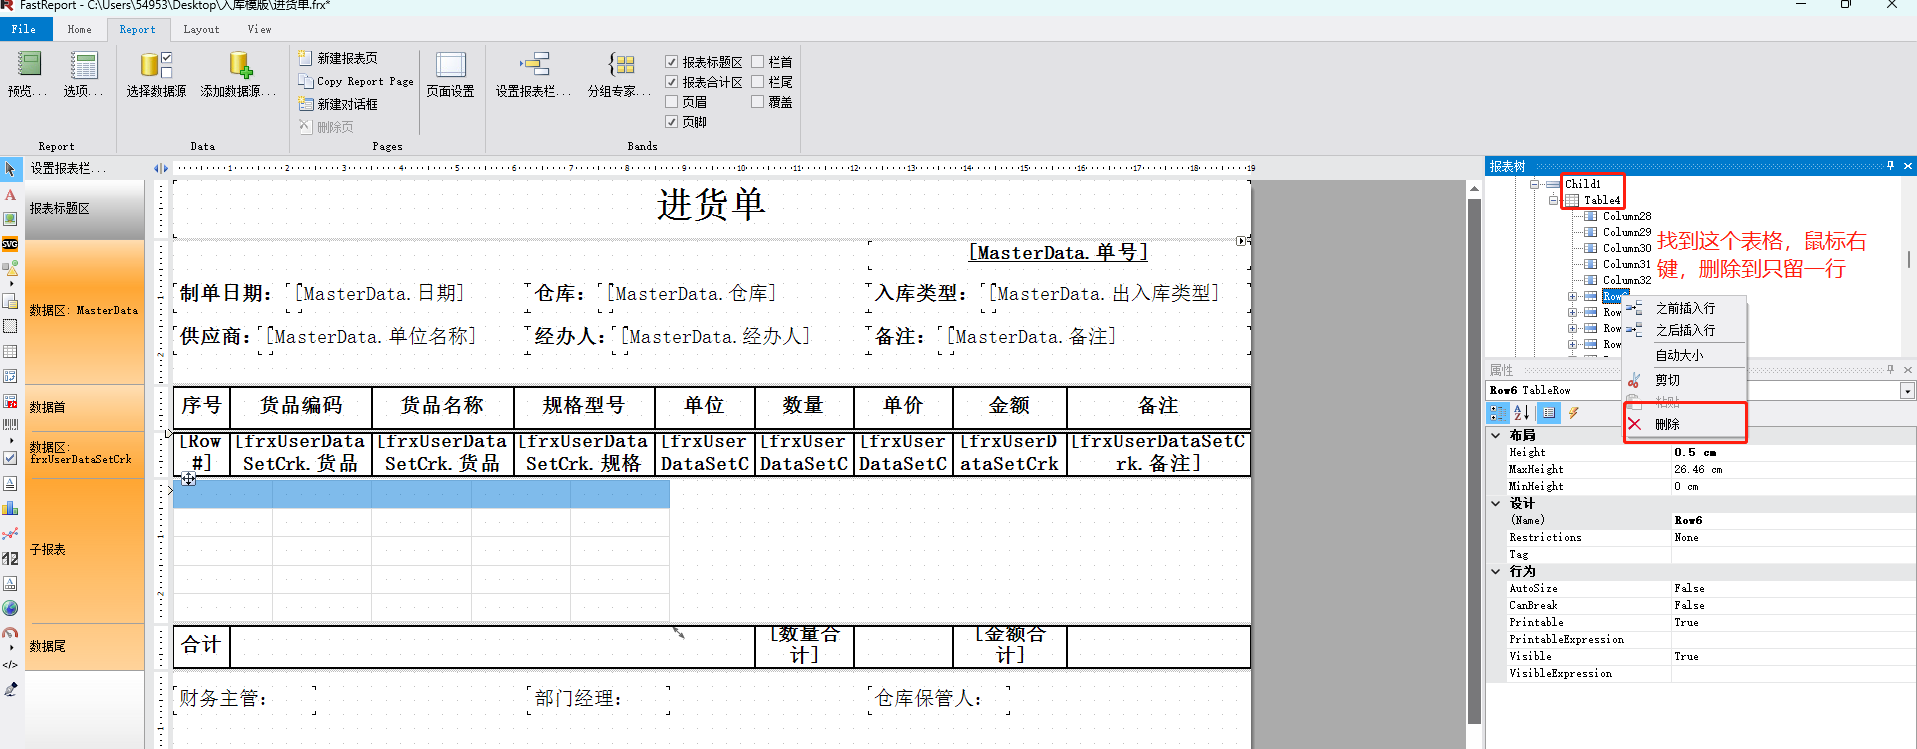Select the HTML </> object tool
This screenshot has width=1917, height=749.
click(x=10, y=664)
